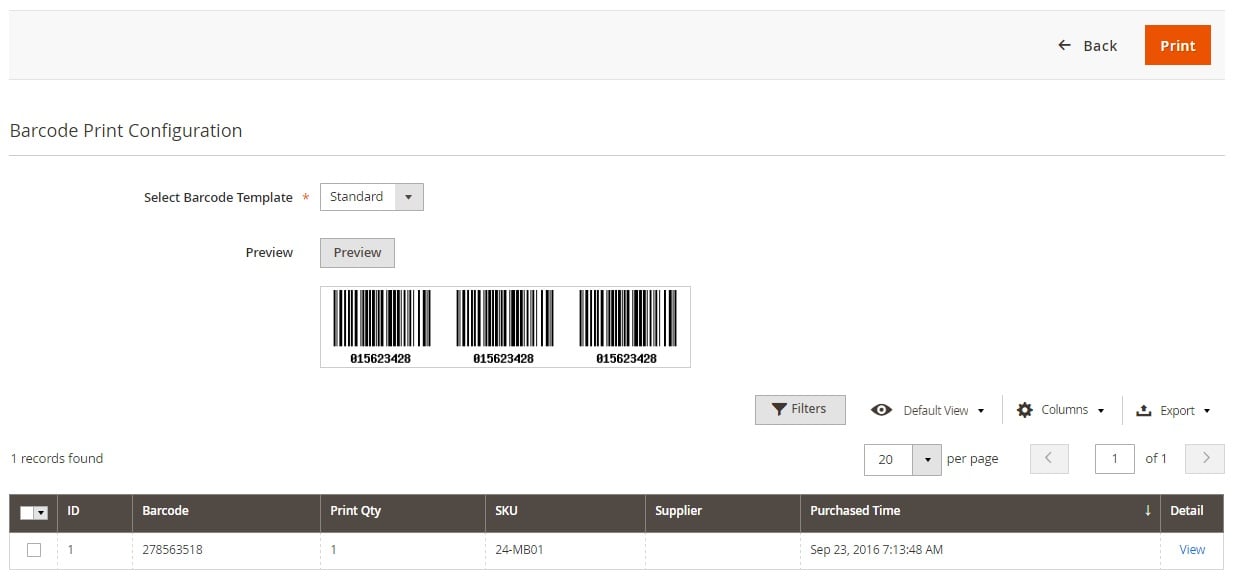Sort by the Print Qty column header
This screenshot has width=1235, height=581.
click(402, 511)
